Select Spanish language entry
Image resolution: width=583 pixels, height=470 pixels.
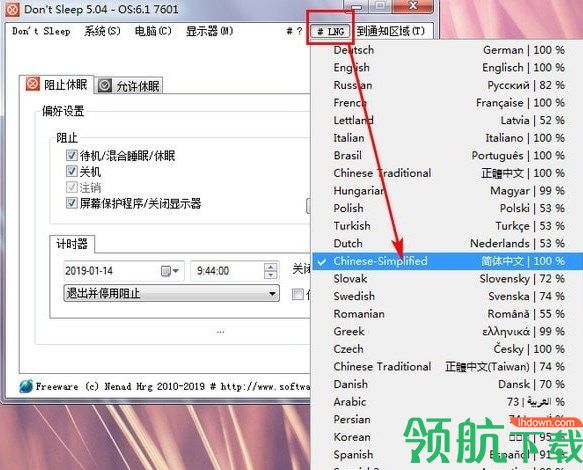click(447, 455)
